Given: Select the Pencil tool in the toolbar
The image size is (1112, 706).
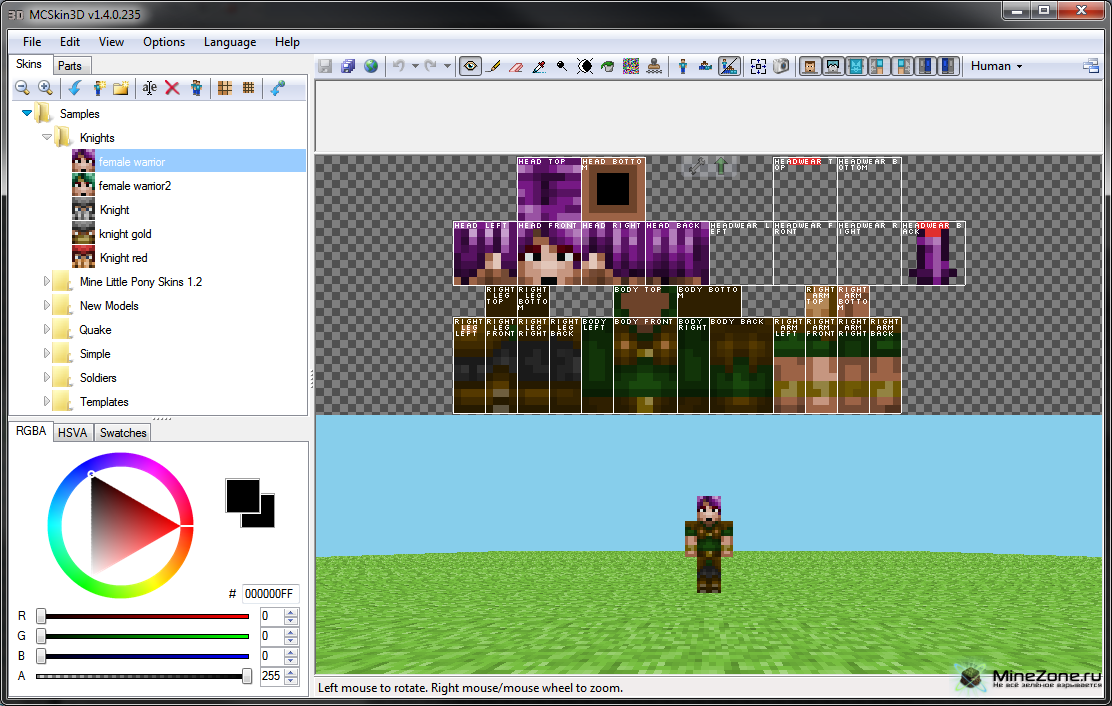Looking at the screenshot, I should pyautogui.click(x=493, y=66).
